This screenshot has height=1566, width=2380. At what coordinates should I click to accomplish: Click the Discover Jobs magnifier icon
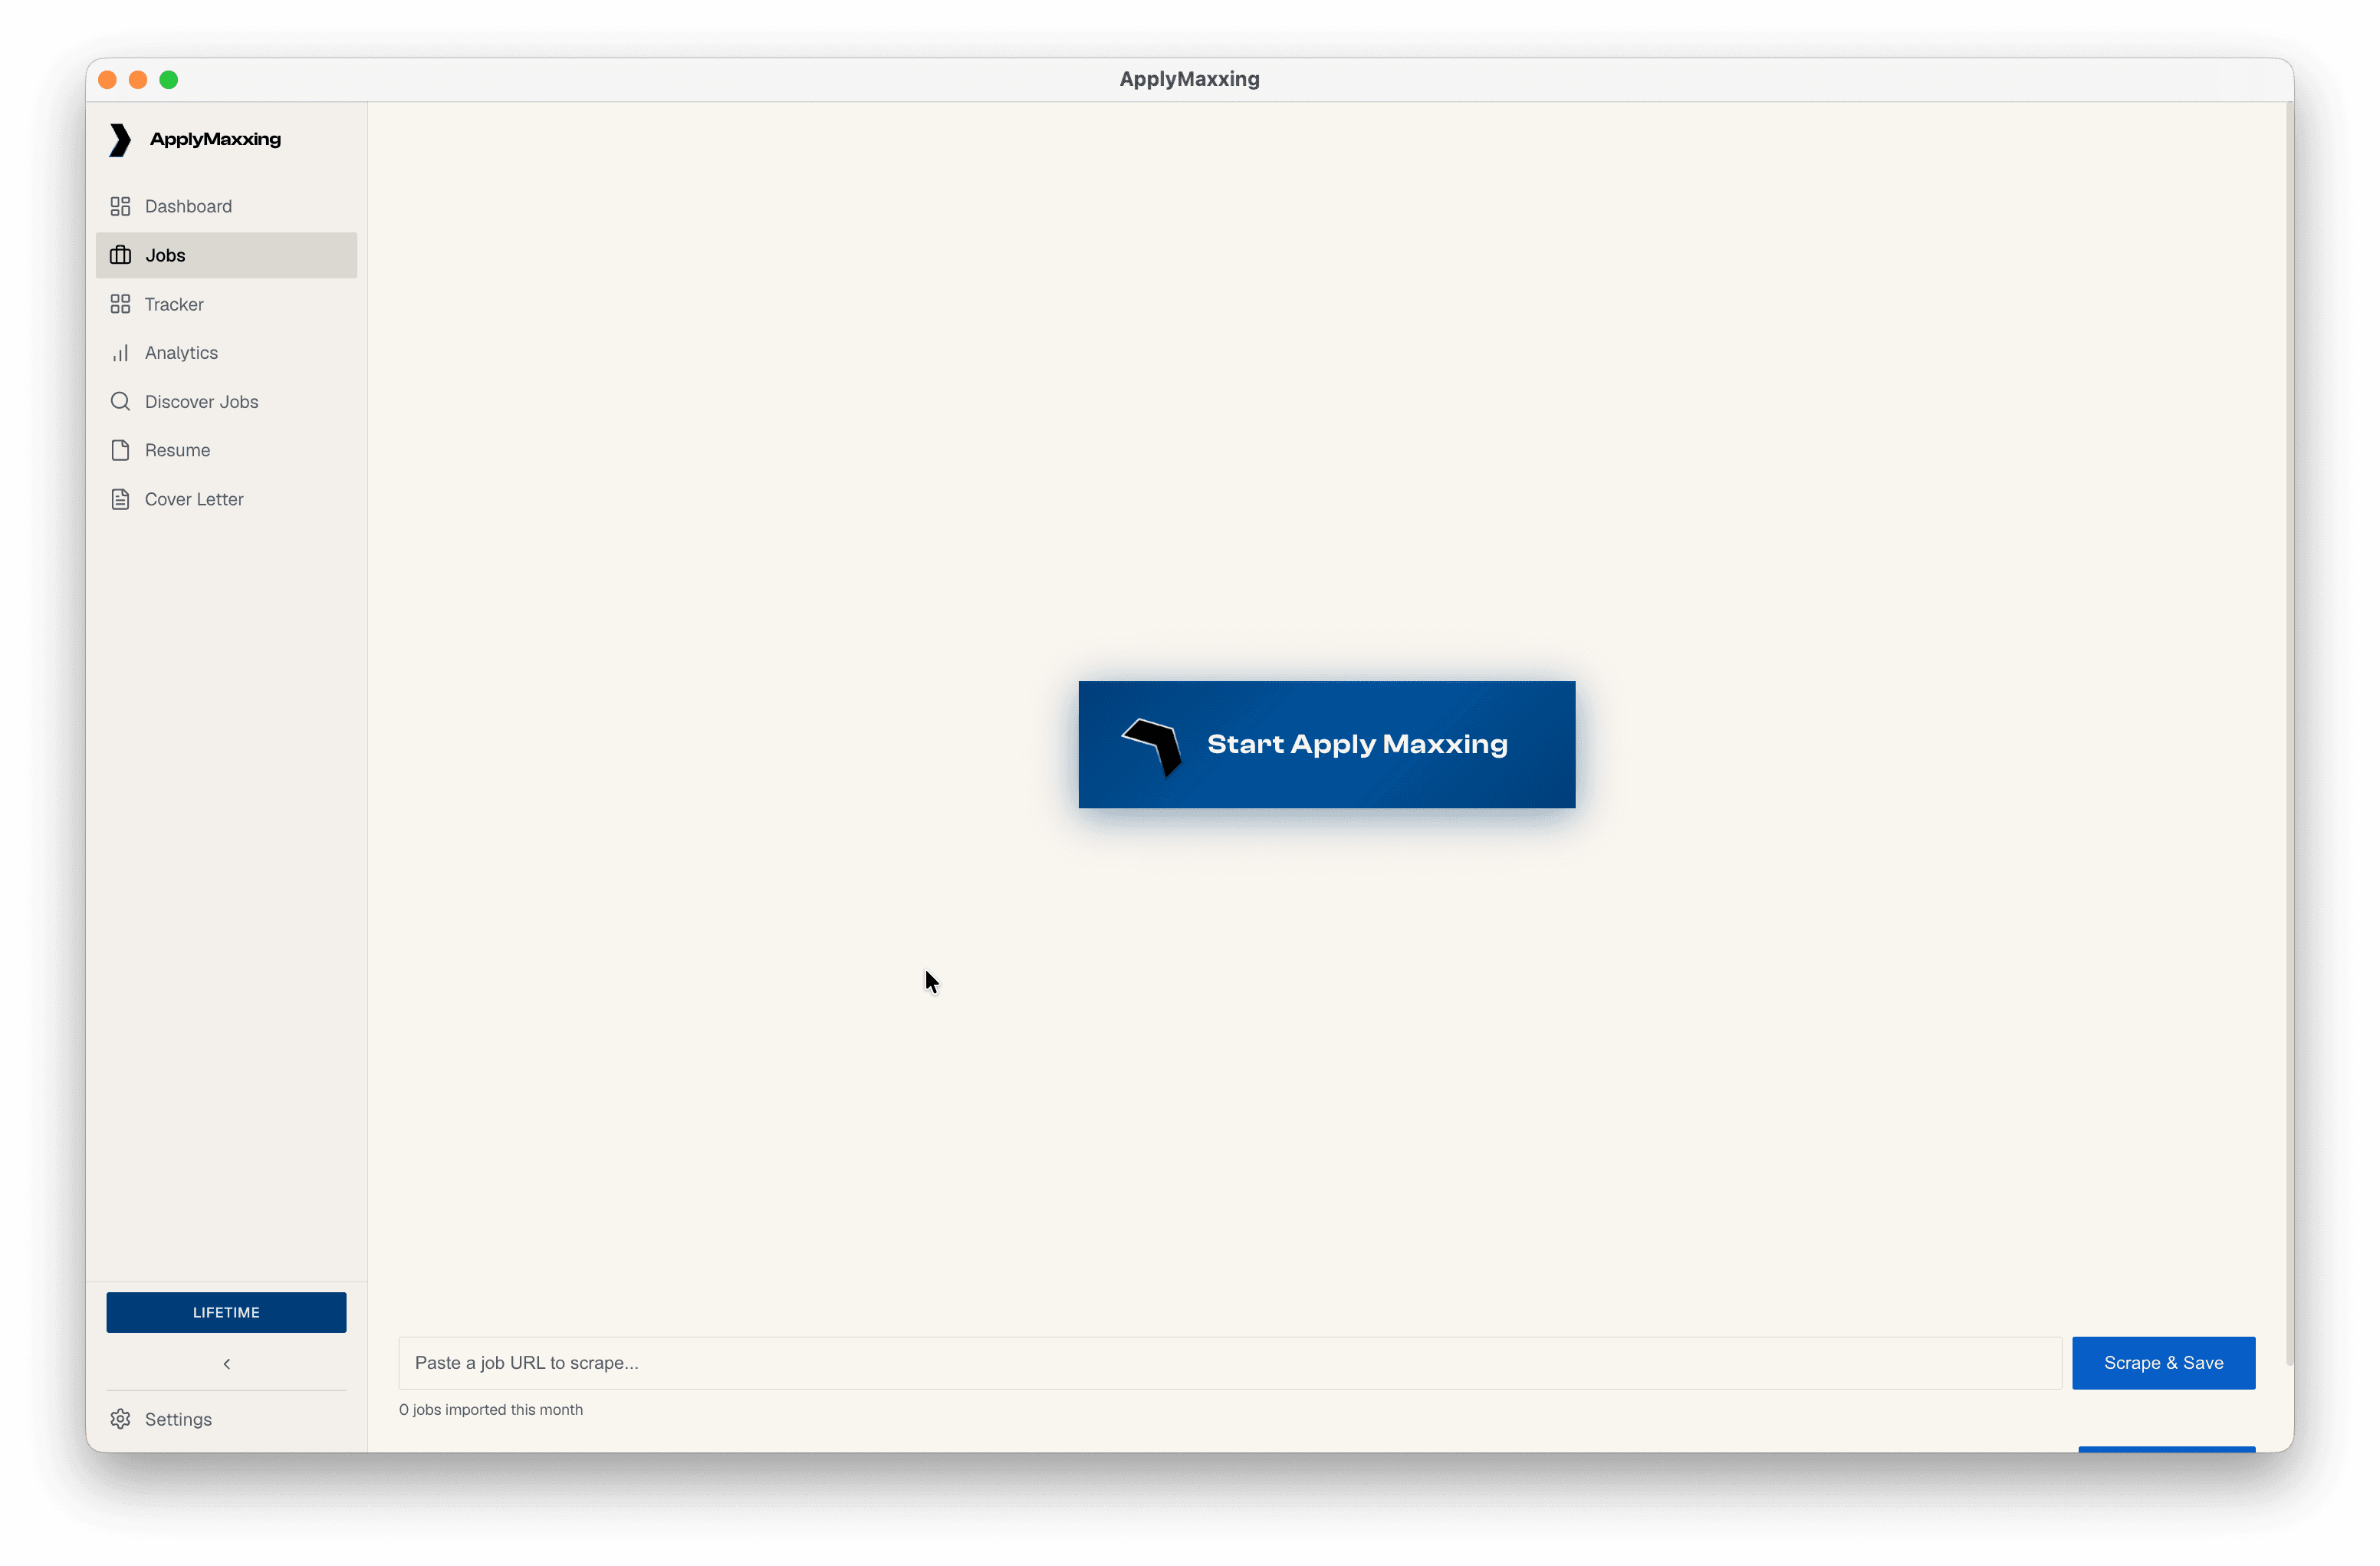pos(120,401)
